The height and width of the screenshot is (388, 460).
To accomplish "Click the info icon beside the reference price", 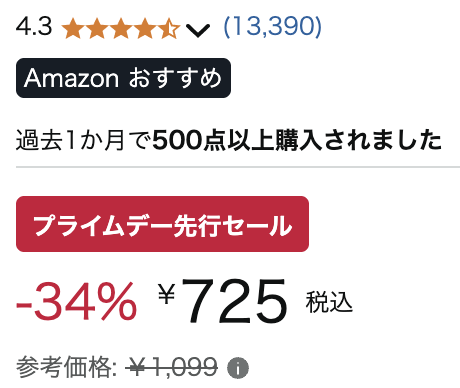I will (x=238, y=368).
